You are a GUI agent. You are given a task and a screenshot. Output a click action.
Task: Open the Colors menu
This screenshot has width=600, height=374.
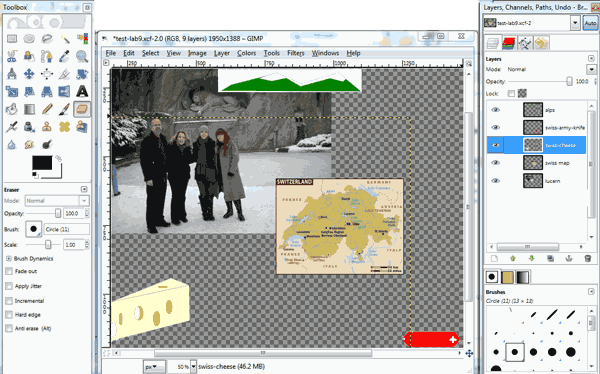tap(246, 53)
